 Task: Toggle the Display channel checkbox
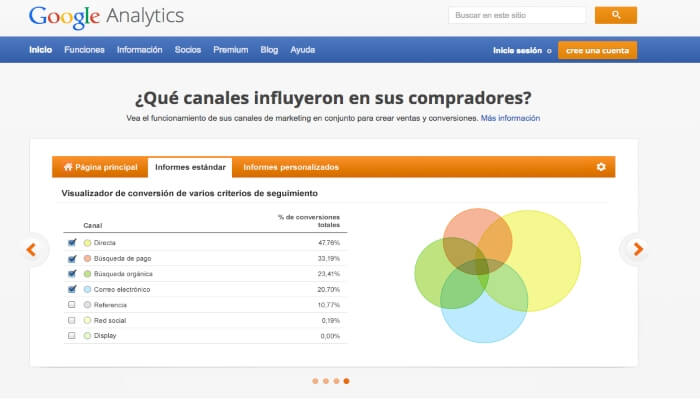click(72, 335)
